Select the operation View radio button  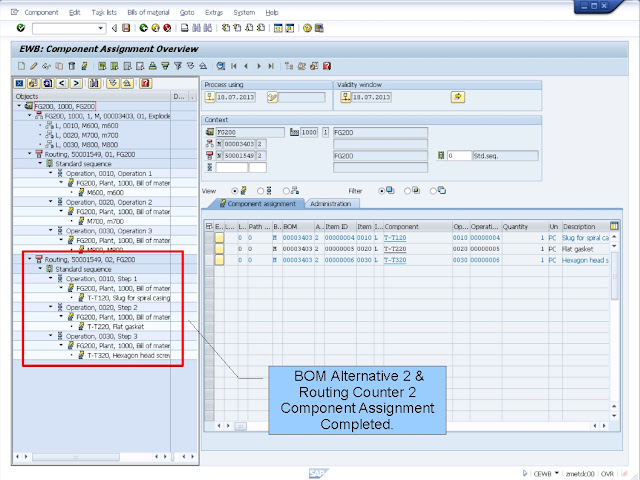coord(260,191)
